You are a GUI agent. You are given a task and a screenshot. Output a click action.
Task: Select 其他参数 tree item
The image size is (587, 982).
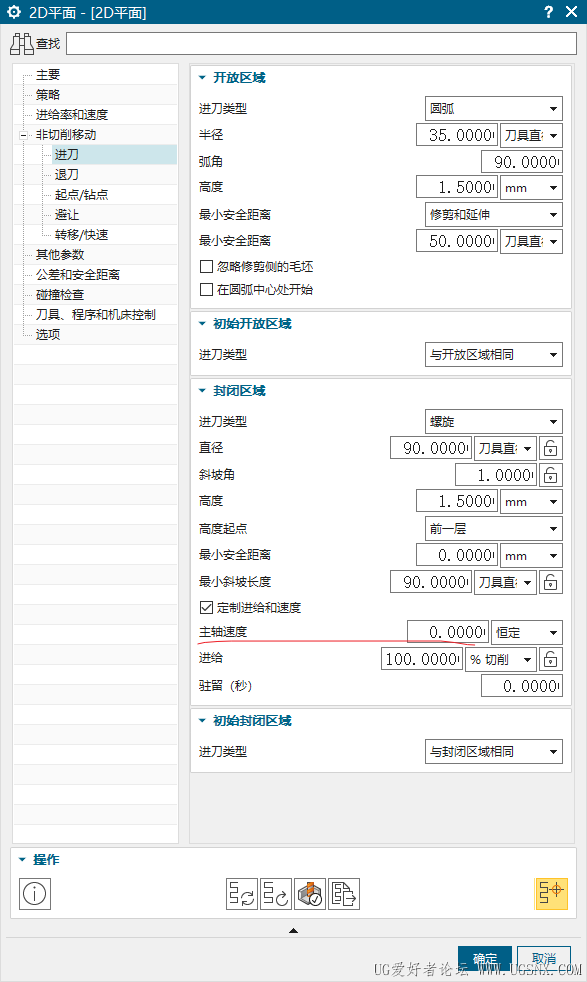tap(60, 255)
